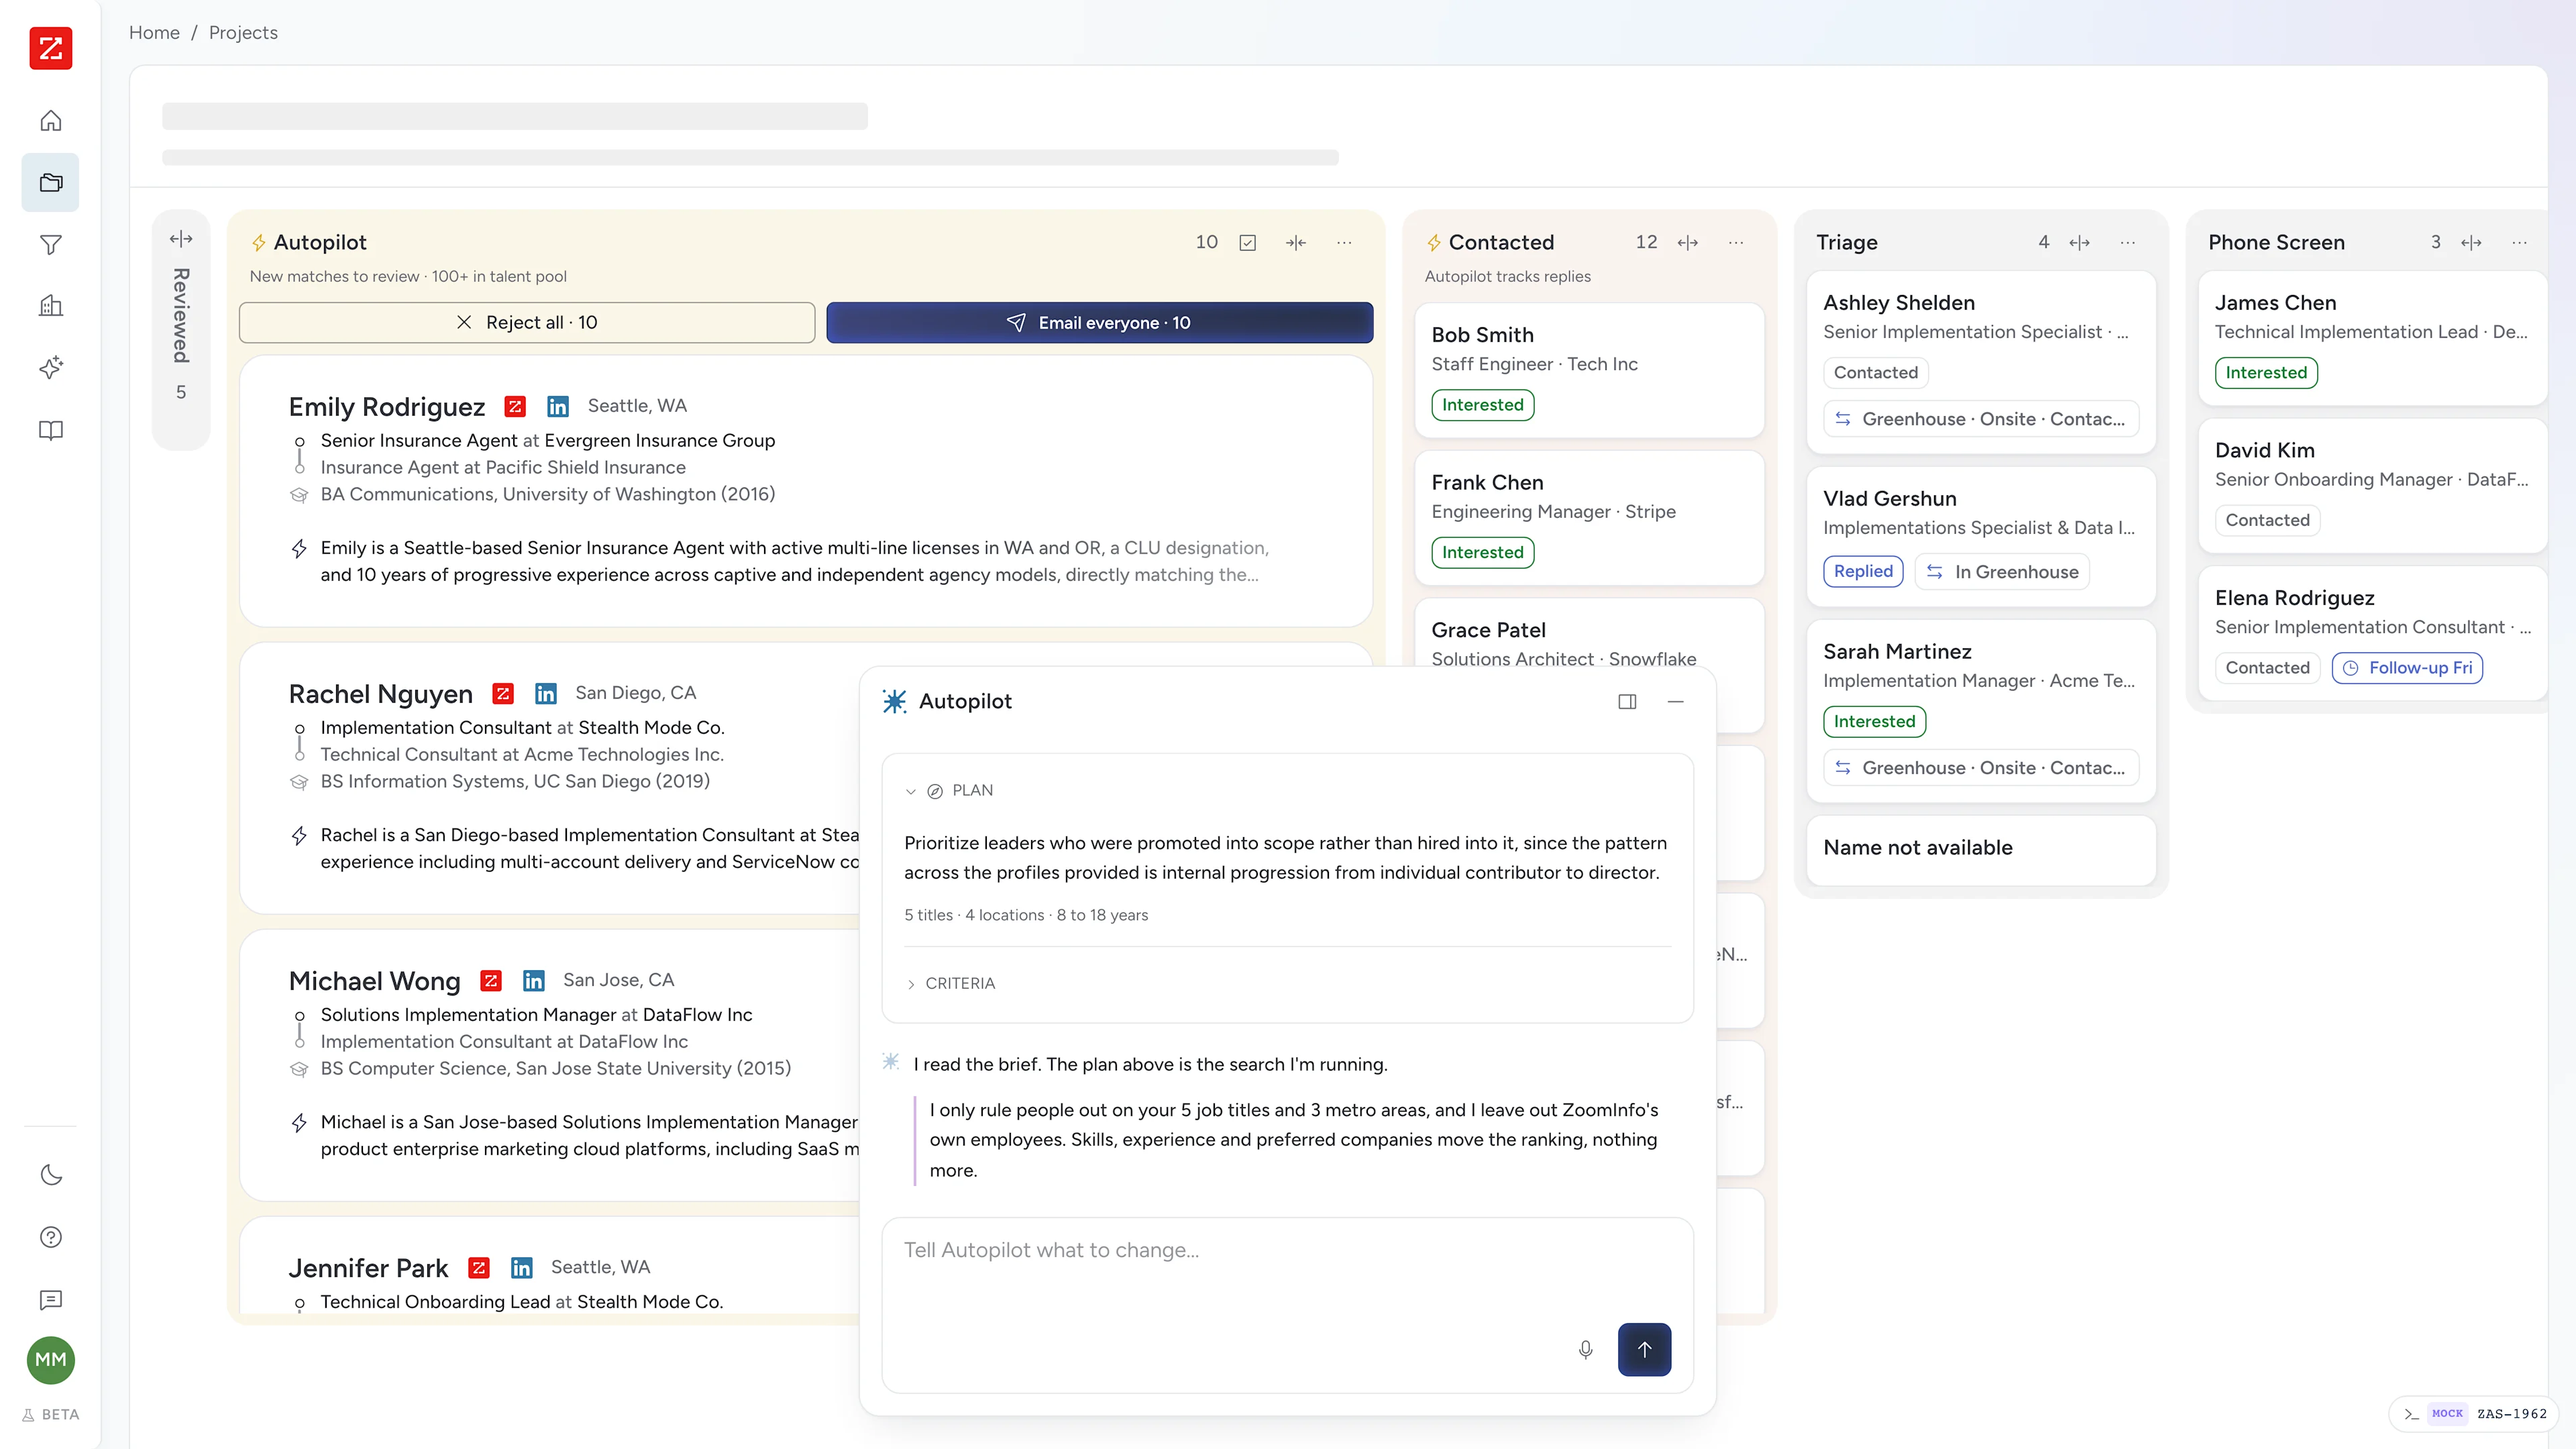Toggle select-all checkbox in Autopilot column
The height and width of the screenshot is (1449, 2576).
pyautogui.click(x=1247, y=243)
